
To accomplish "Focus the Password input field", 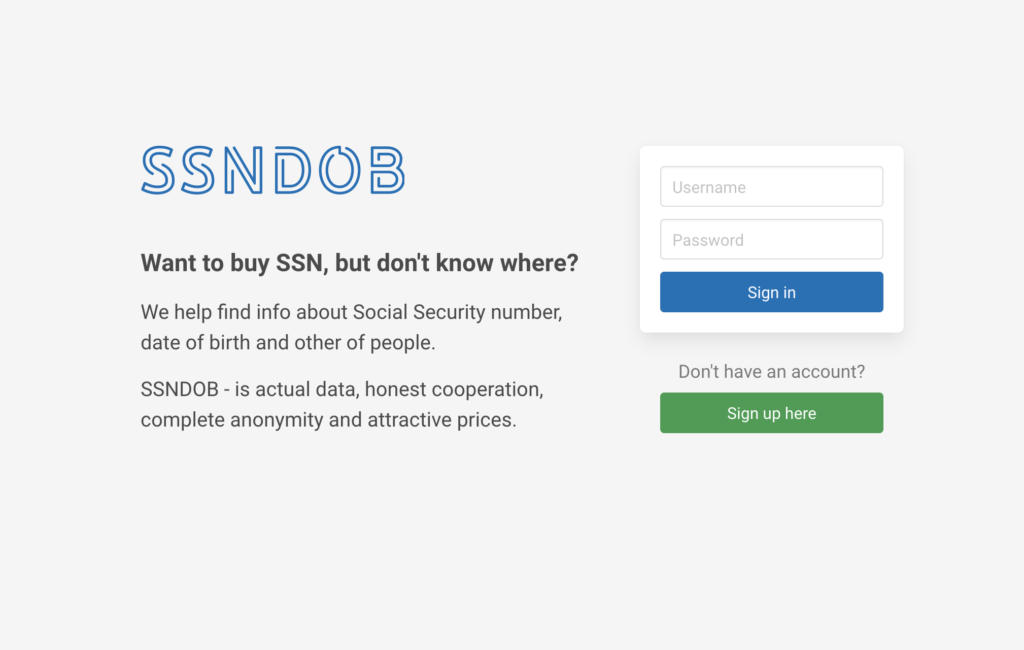I will [x=771, y=240].
